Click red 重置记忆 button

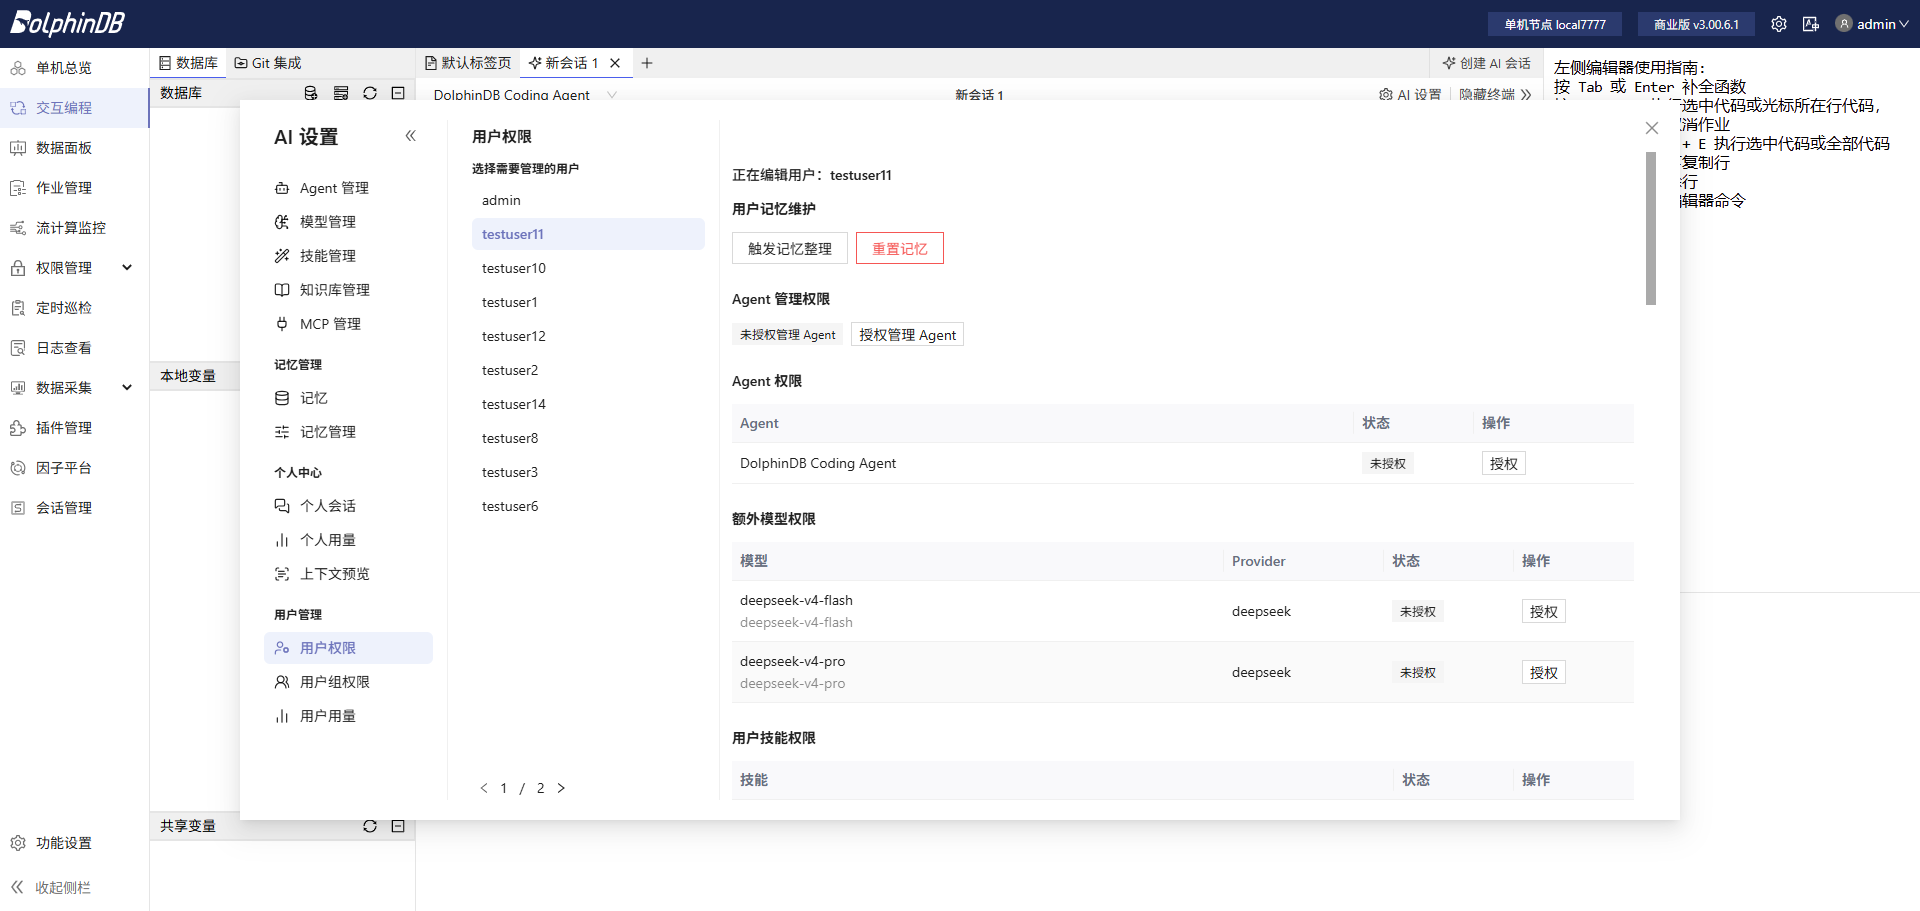(x=900, y=249)
